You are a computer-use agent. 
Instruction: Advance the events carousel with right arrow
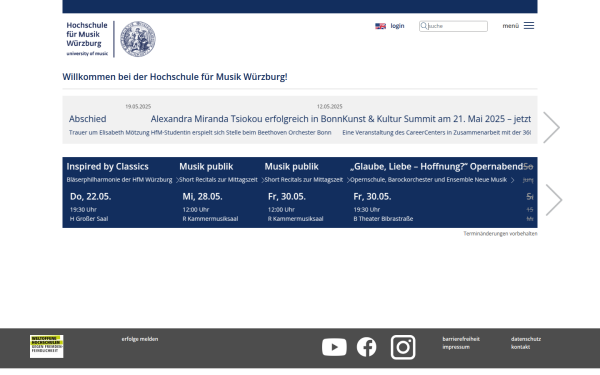[x=554, y=200]
